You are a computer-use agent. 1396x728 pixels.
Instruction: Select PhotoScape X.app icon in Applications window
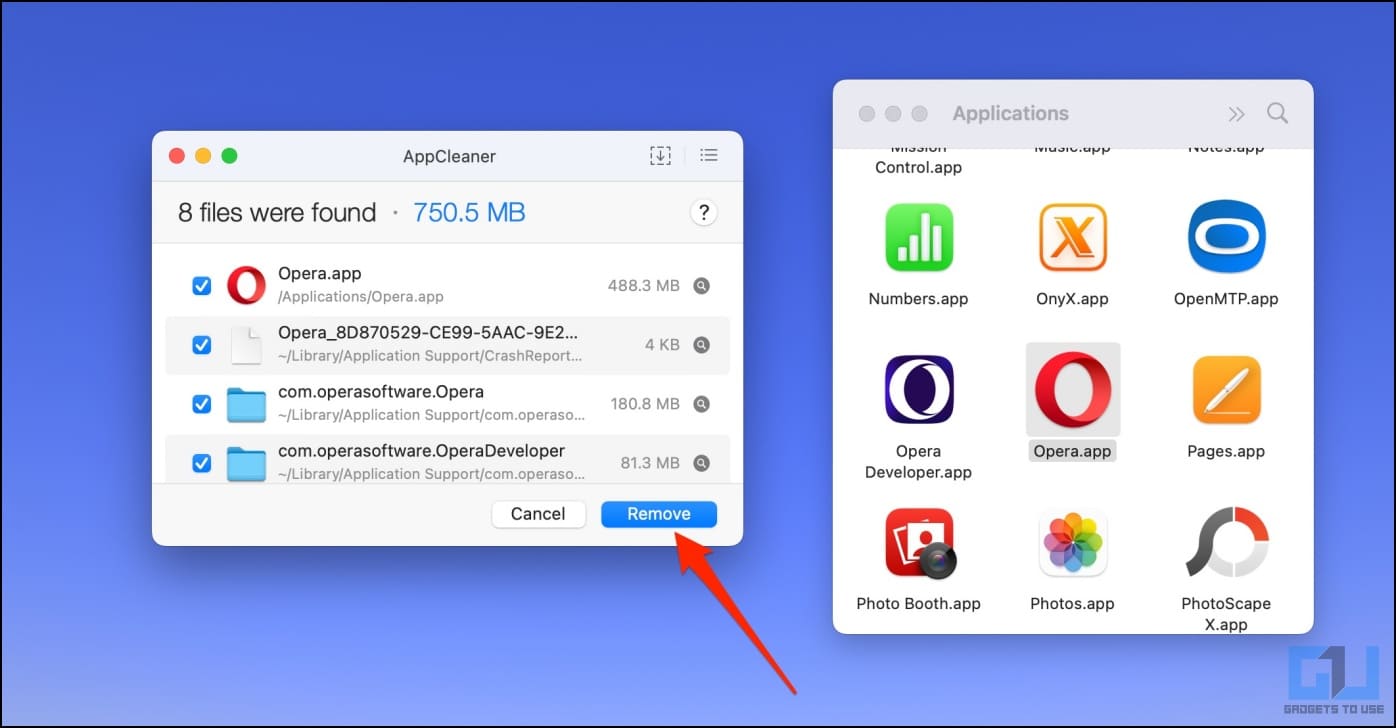(x=1227, y=543)
